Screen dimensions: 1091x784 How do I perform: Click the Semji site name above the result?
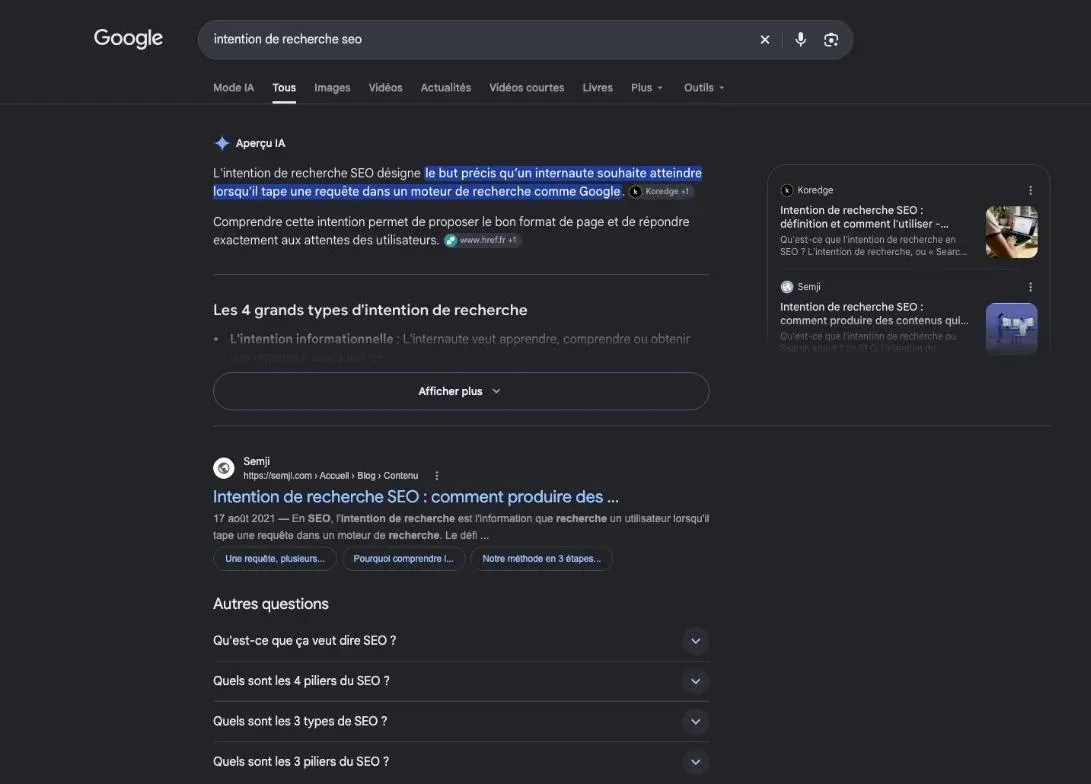[x=256, y=461]
